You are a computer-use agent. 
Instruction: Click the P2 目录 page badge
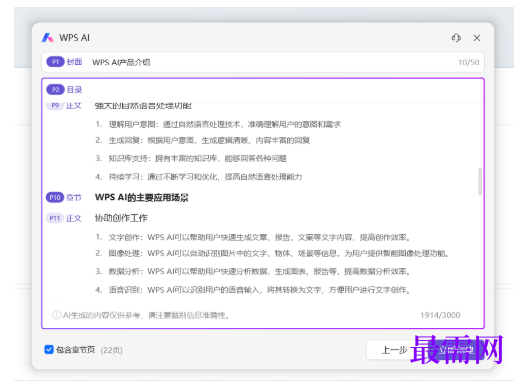55,90
